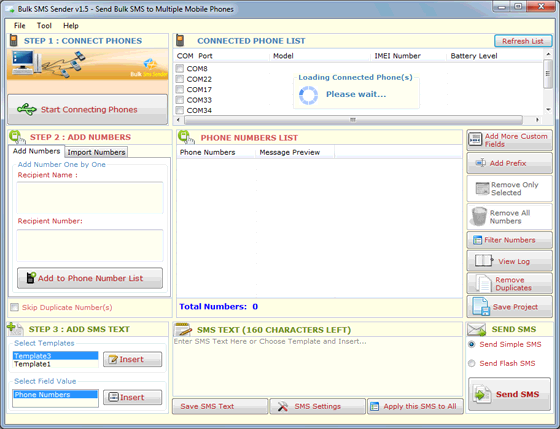The width and height of the screenshot is (560, 429).
Task: Click the COM Port column header
Action: (x=221, y=56)
